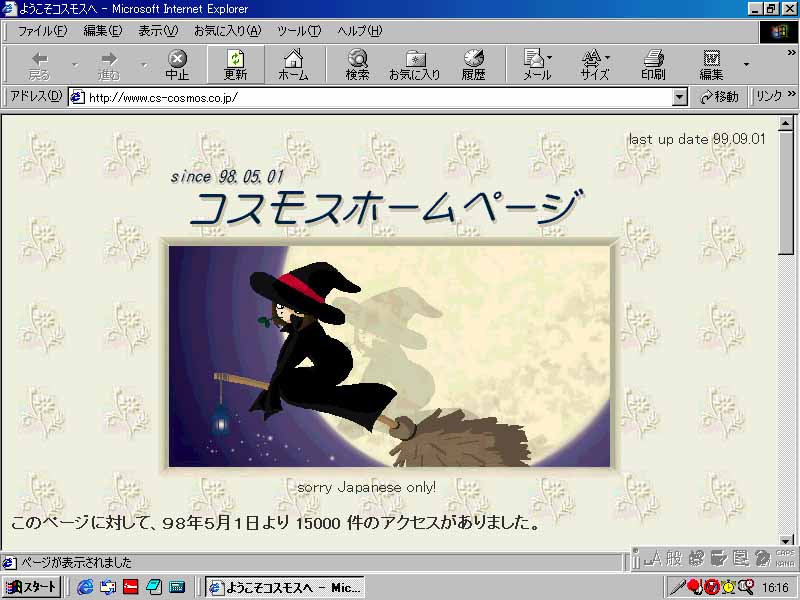Toggle IME conversion mode 般 button

[673, 559]
